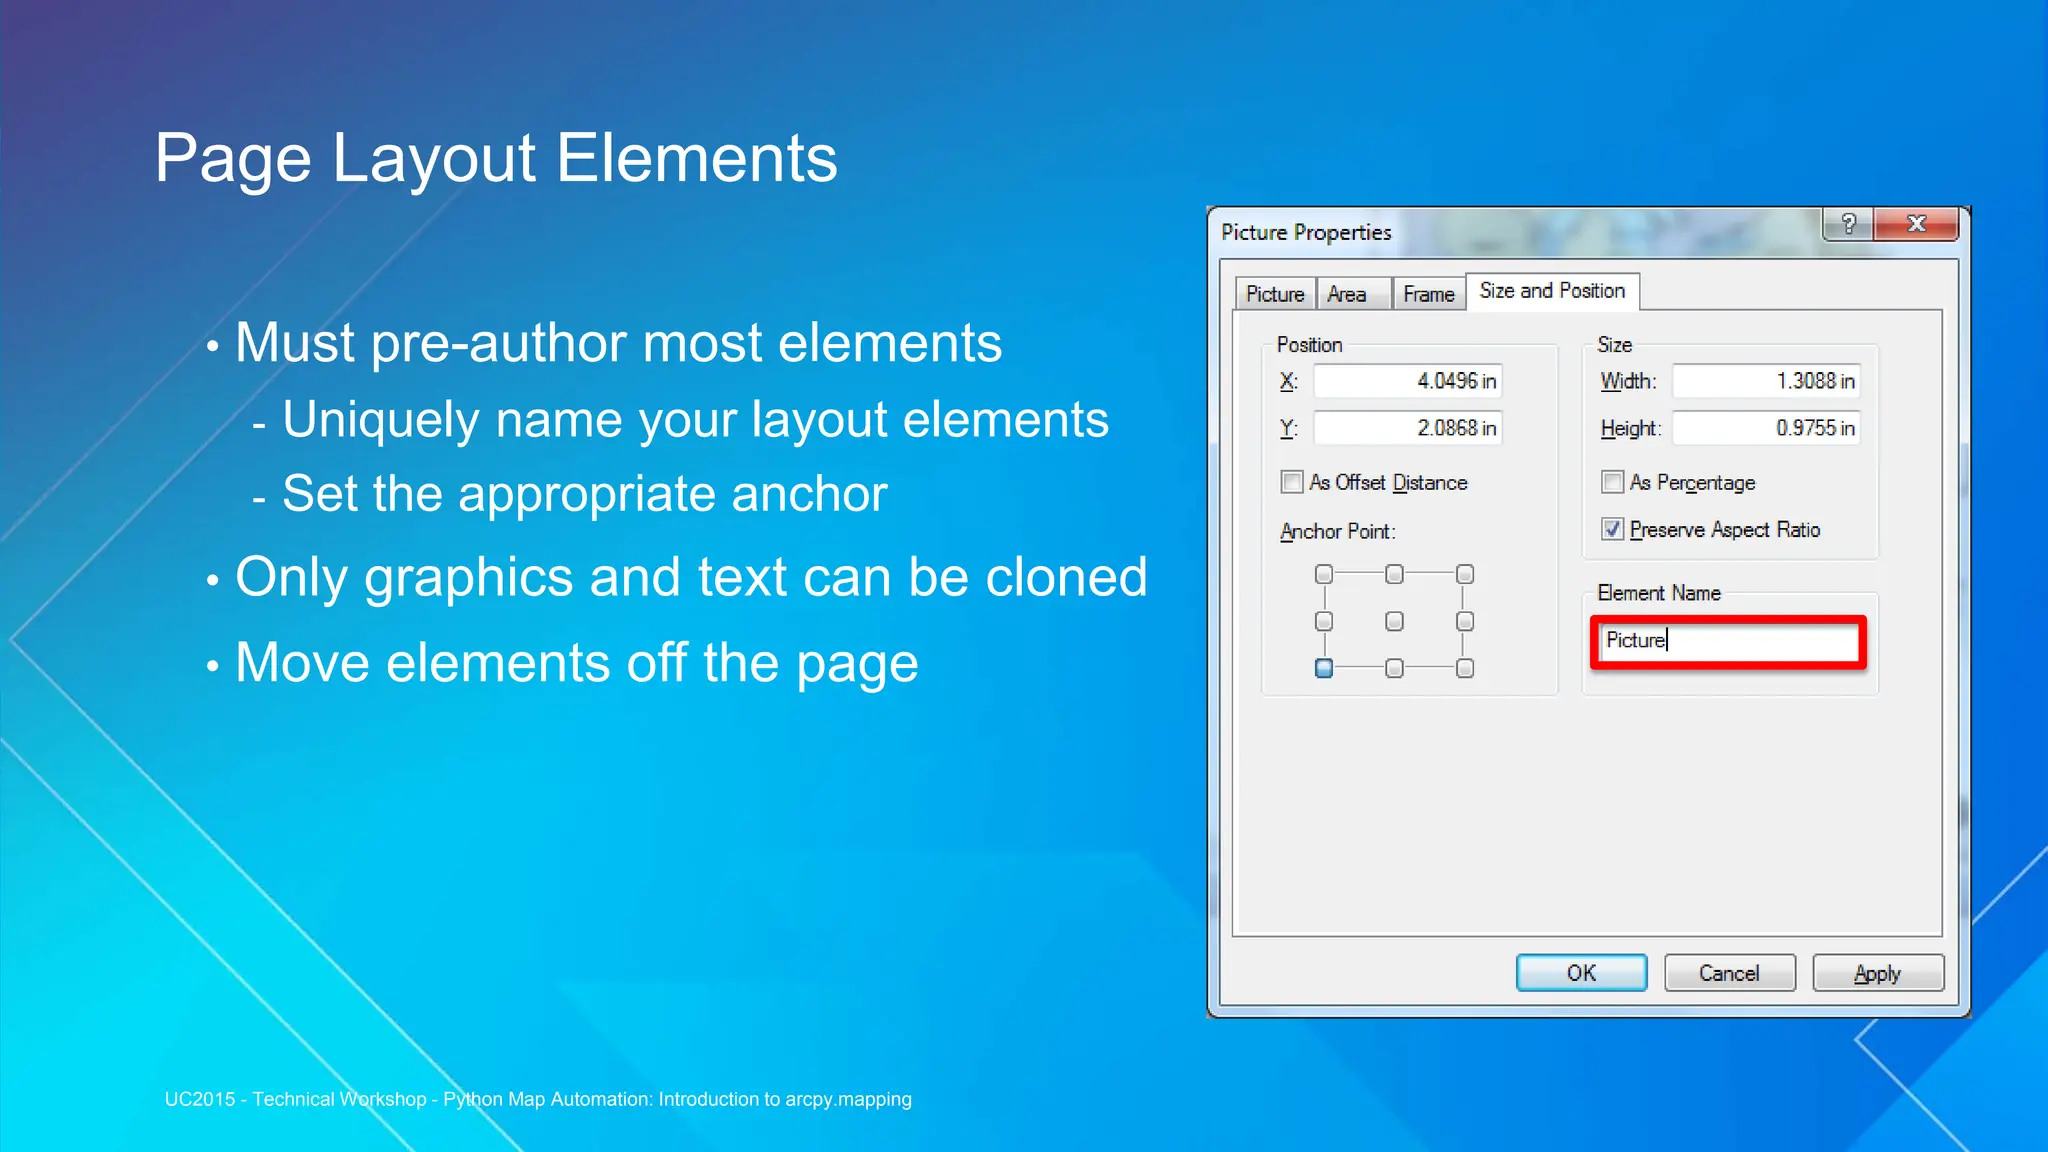
Task: Click 'Set the appropriate anchor' text
Action: pos(584,494)
